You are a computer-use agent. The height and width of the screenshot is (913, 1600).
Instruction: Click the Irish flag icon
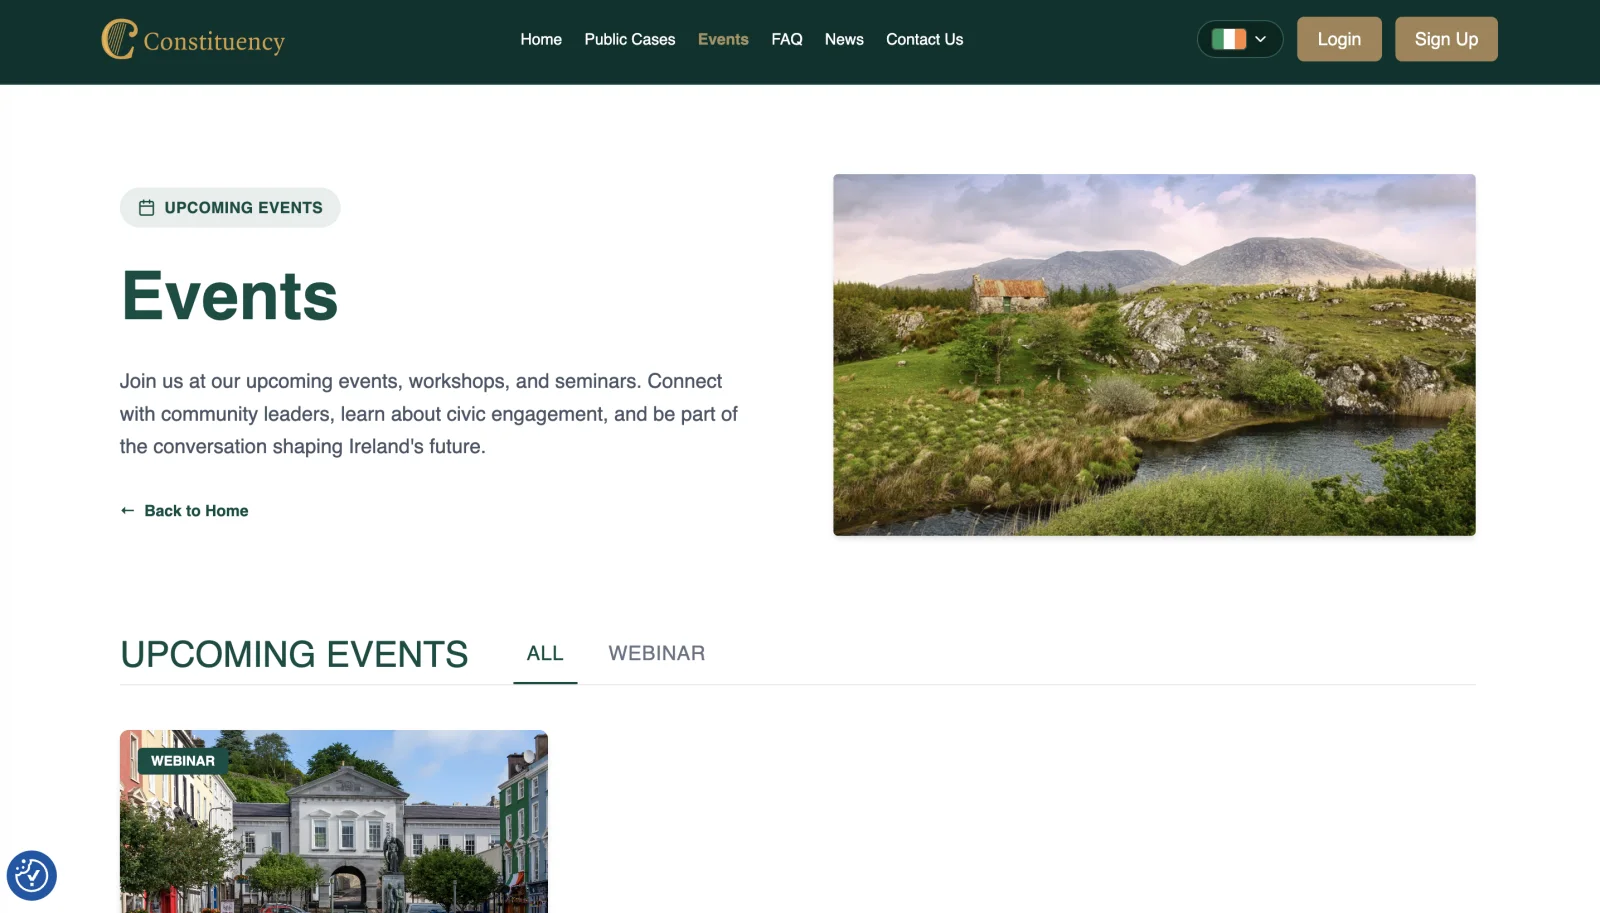tap(1229, 39)
